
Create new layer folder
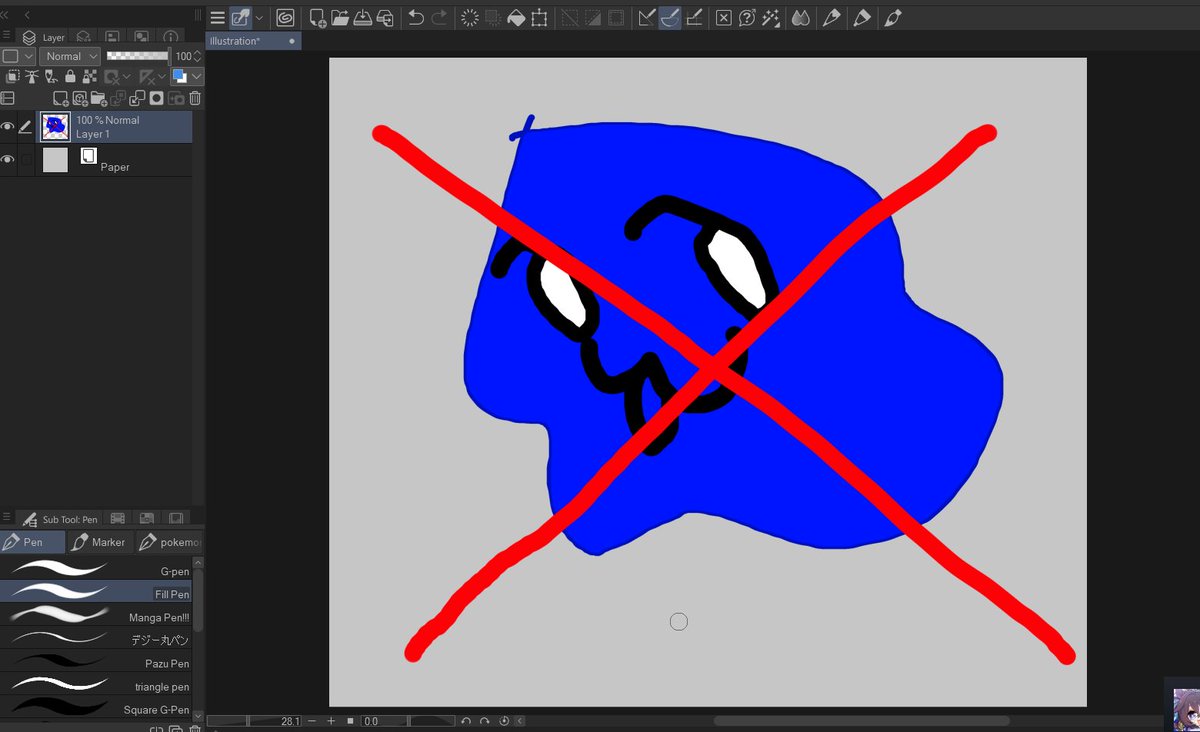[x=99, y=98]
